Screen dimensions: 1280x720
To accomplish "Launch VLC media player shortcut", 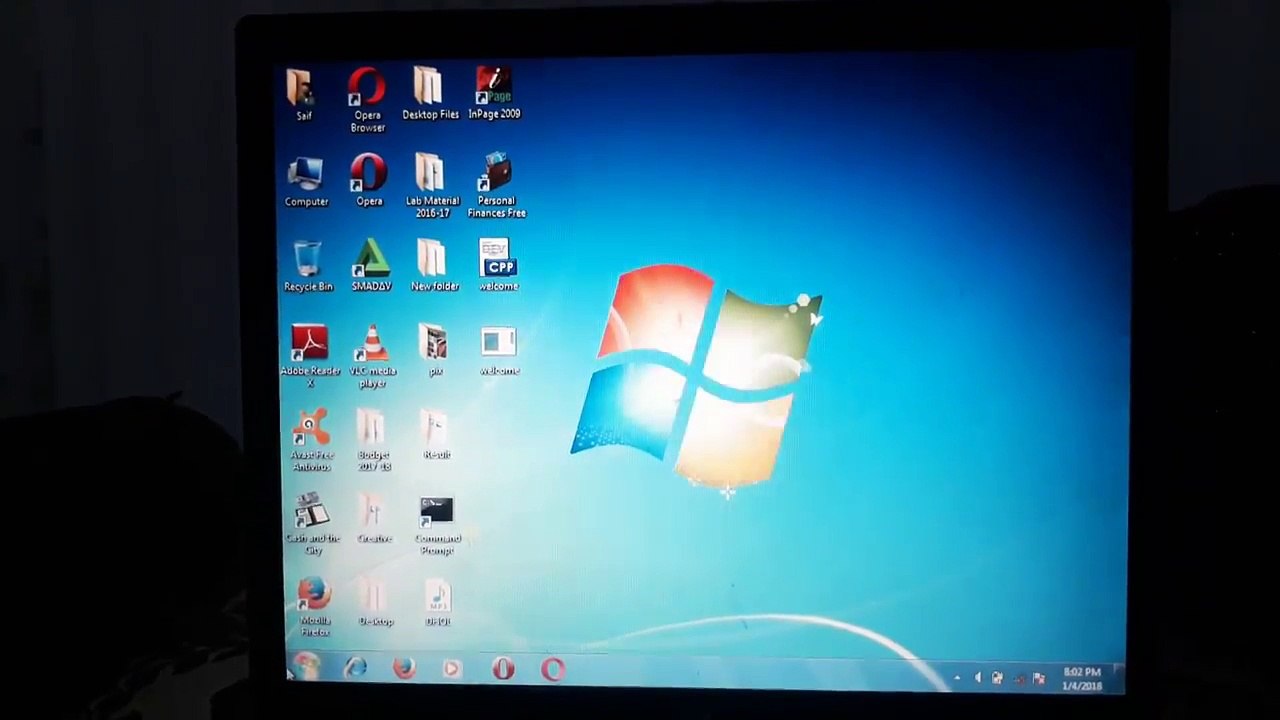I will tap(372, 356).
